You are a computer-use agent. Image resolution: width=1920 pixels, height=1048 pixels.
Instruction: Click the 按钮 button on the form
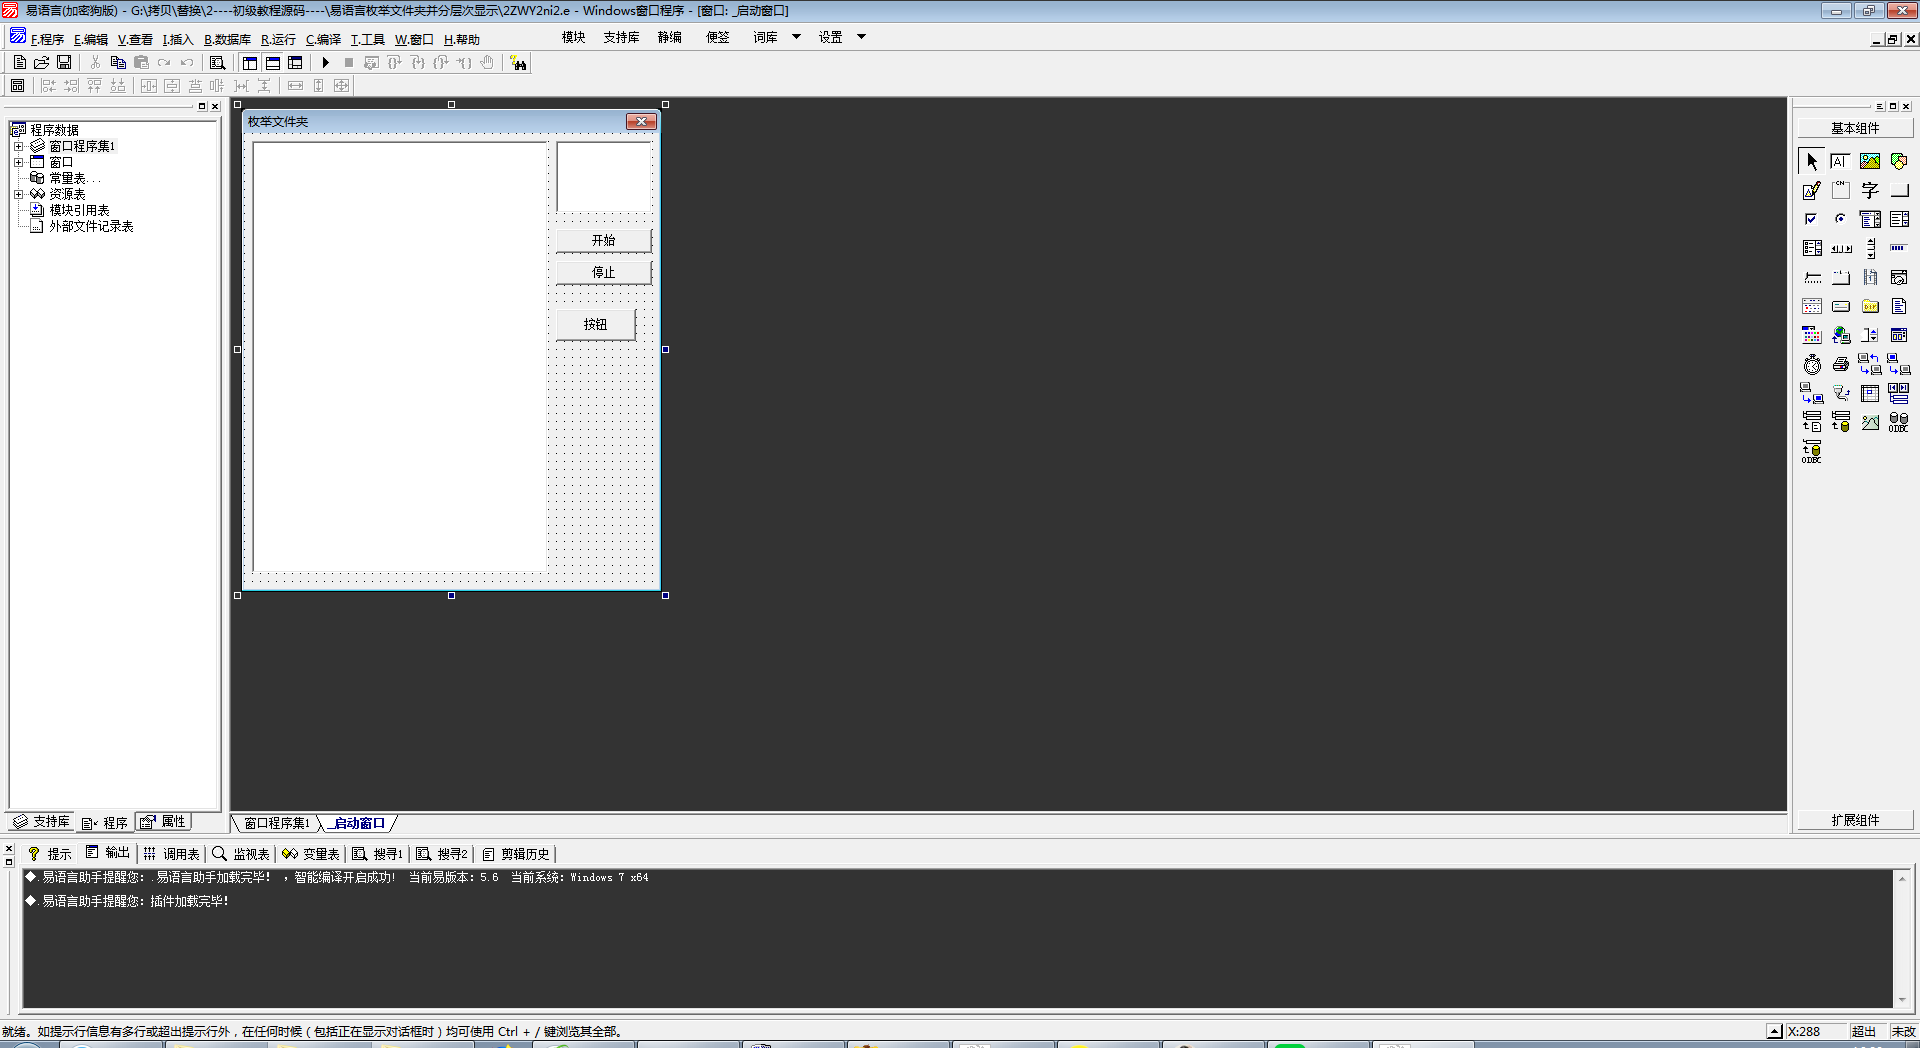point(595,324)
